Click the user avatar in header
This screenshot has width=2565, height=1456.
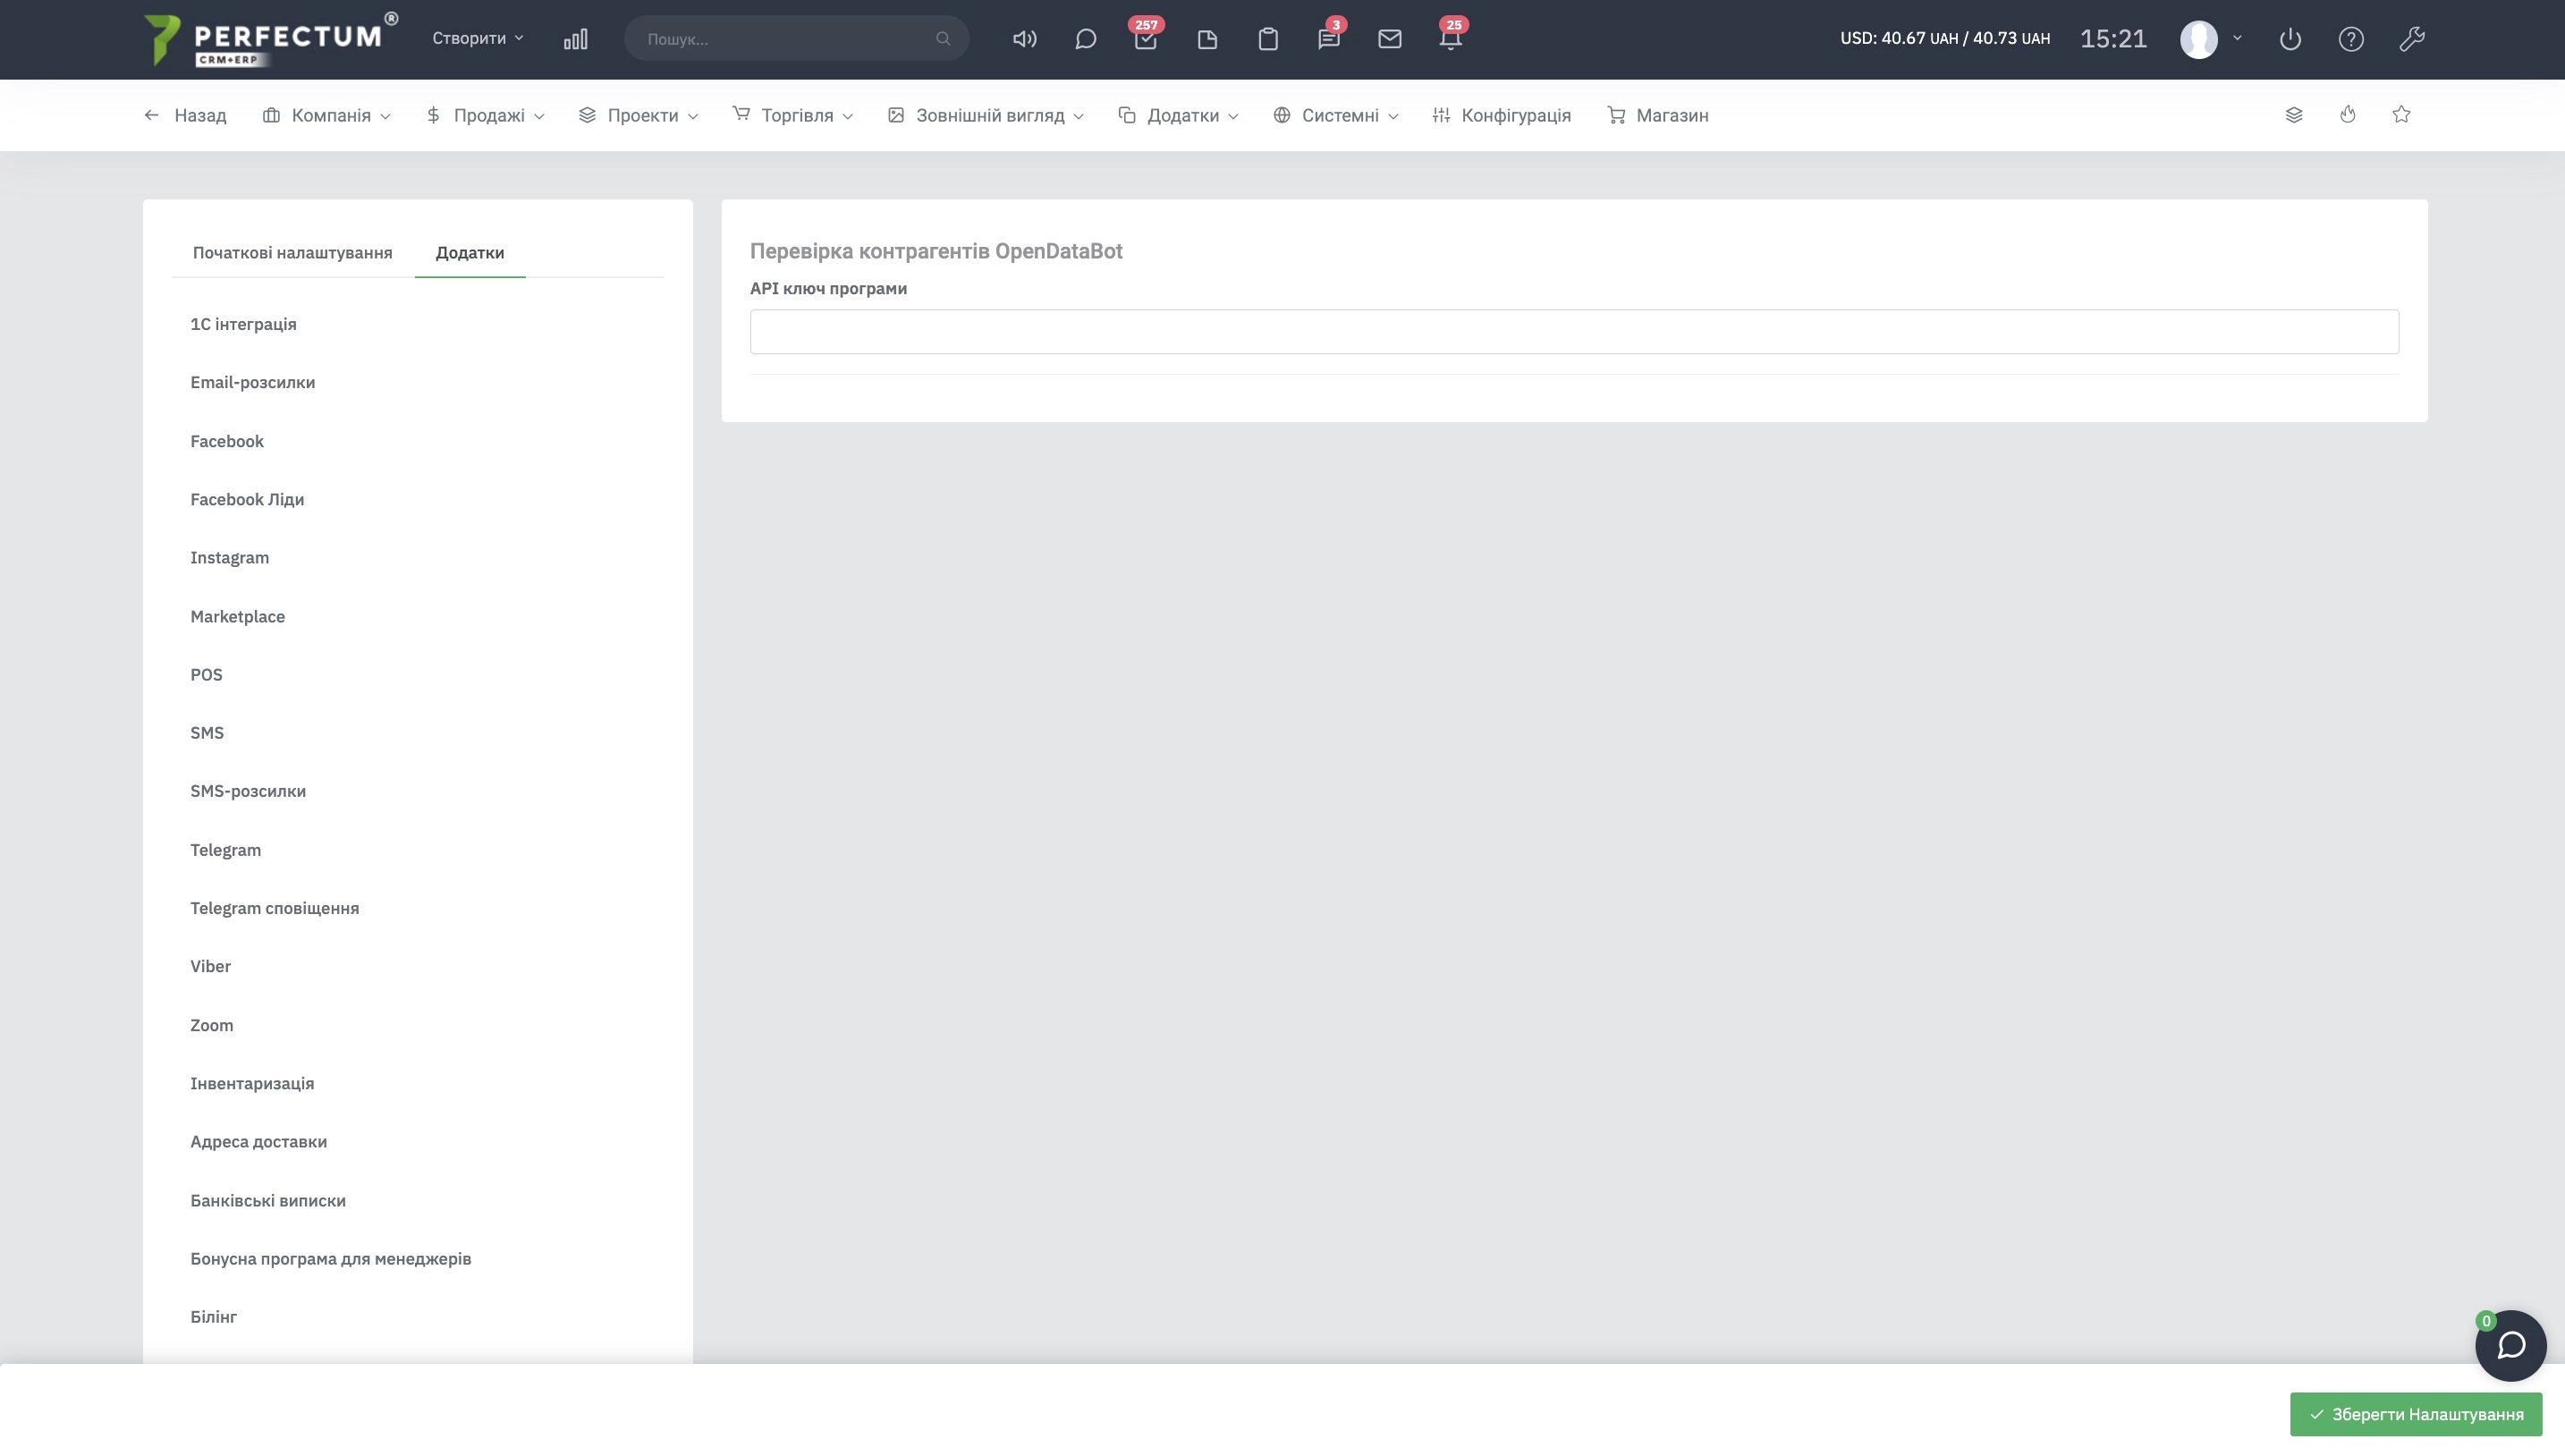2199,39
